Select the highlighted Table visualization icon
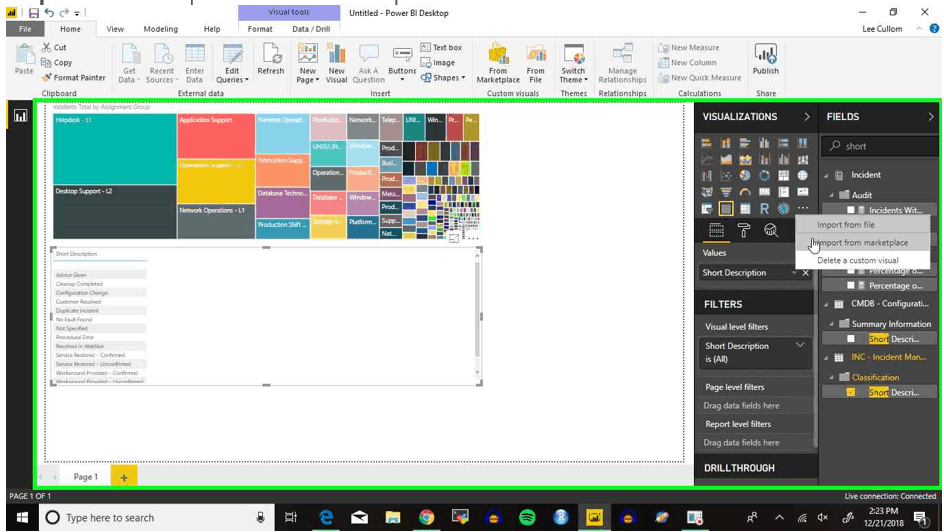Image resolution: width=944 pixels, height=532 pixels. tap(726, 209)
